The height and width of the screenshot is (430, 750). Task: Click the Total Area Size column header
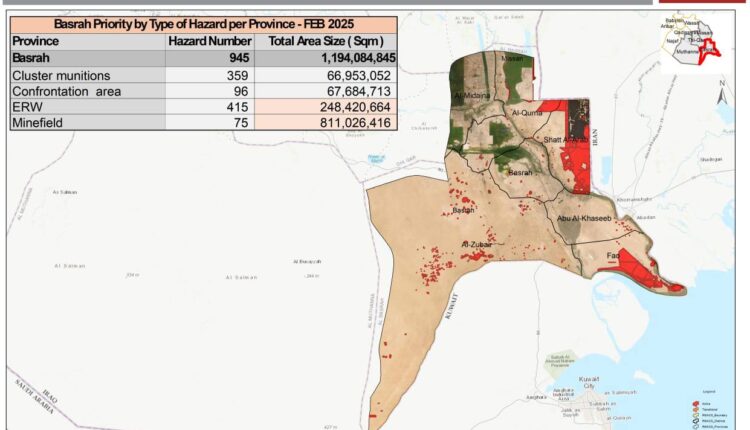tap(326, 41)
